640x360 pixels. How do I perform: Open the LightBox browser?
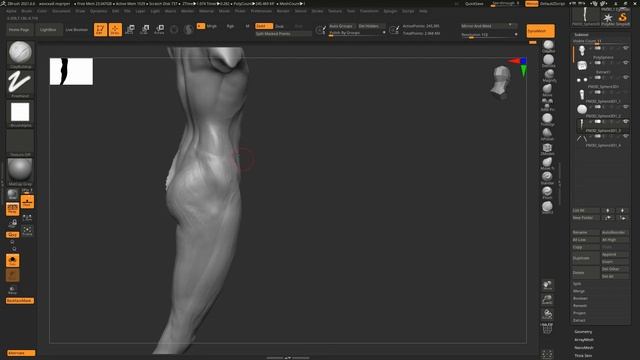coord(48,30)
